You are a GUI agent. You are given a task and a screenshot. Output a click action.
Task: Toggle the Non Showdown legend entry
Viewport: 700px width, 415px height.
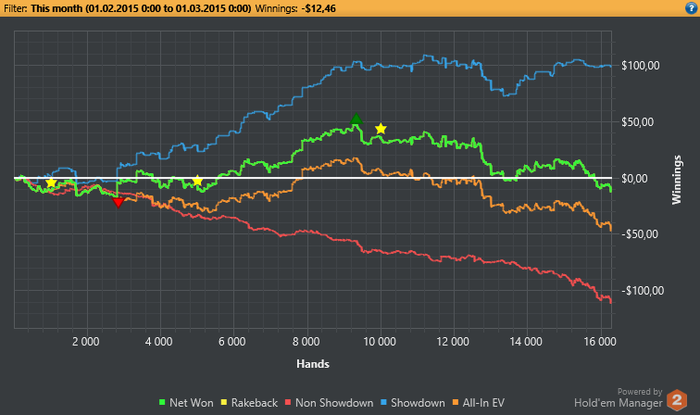click(x=329, y=403)
